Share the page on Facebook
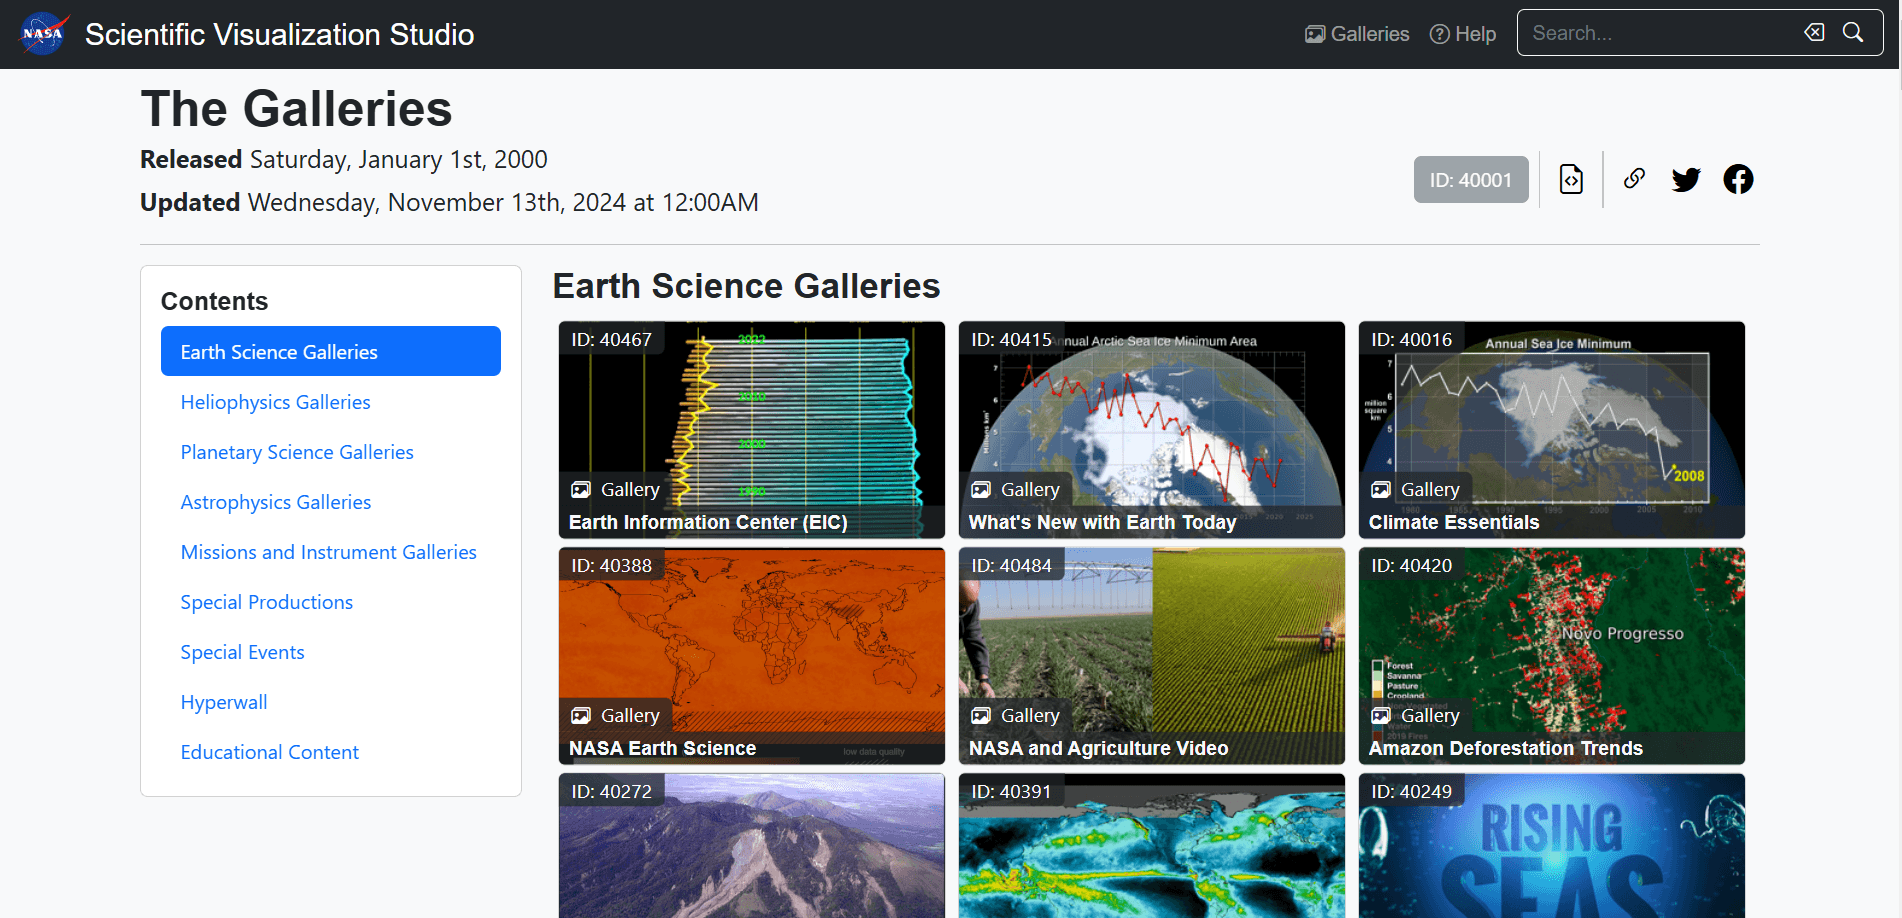Image resolution: width=1902 pixels, height=918 pixels. 1738,180
